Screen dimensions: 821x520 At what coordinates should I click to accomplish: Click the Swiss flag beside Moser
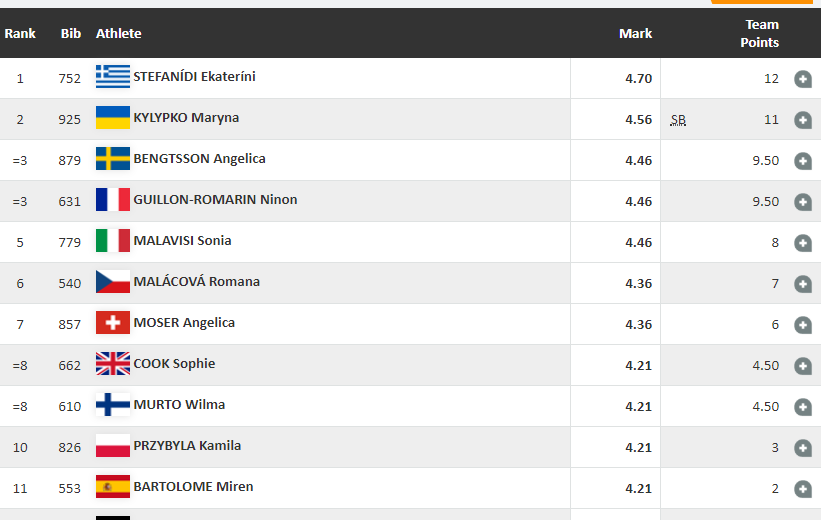[113, 323]
